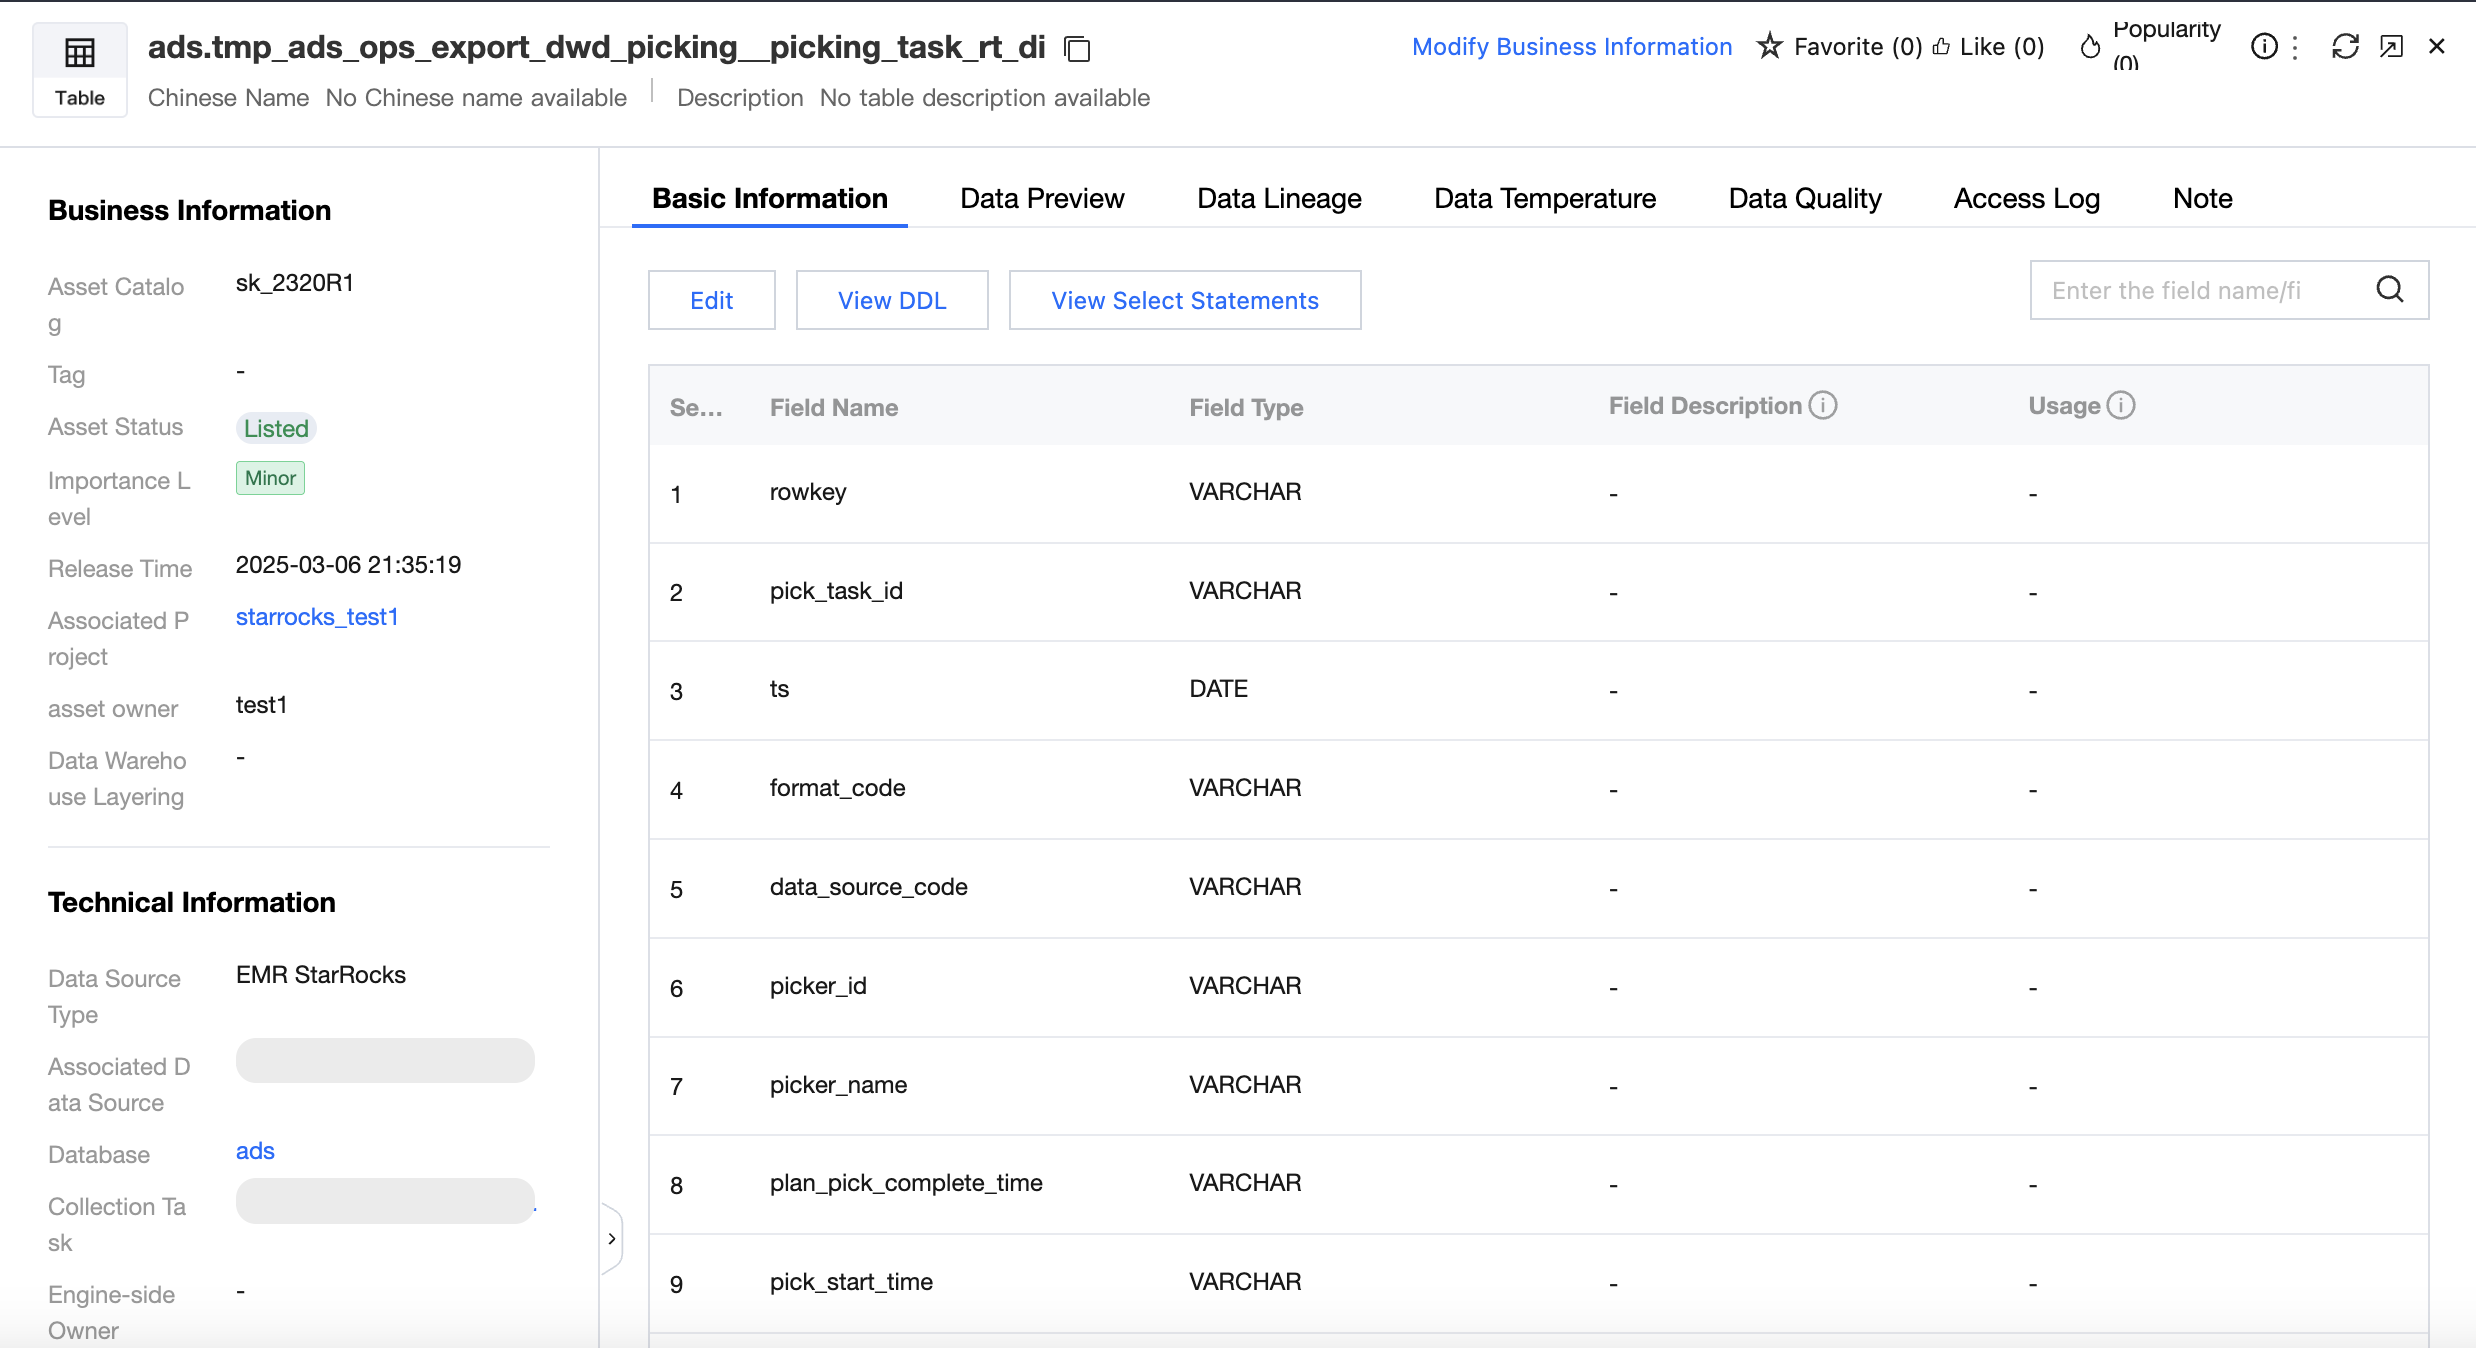Click the Like thumbs-up icon
The image size is (2476, 1348).
coord(1941,47)
